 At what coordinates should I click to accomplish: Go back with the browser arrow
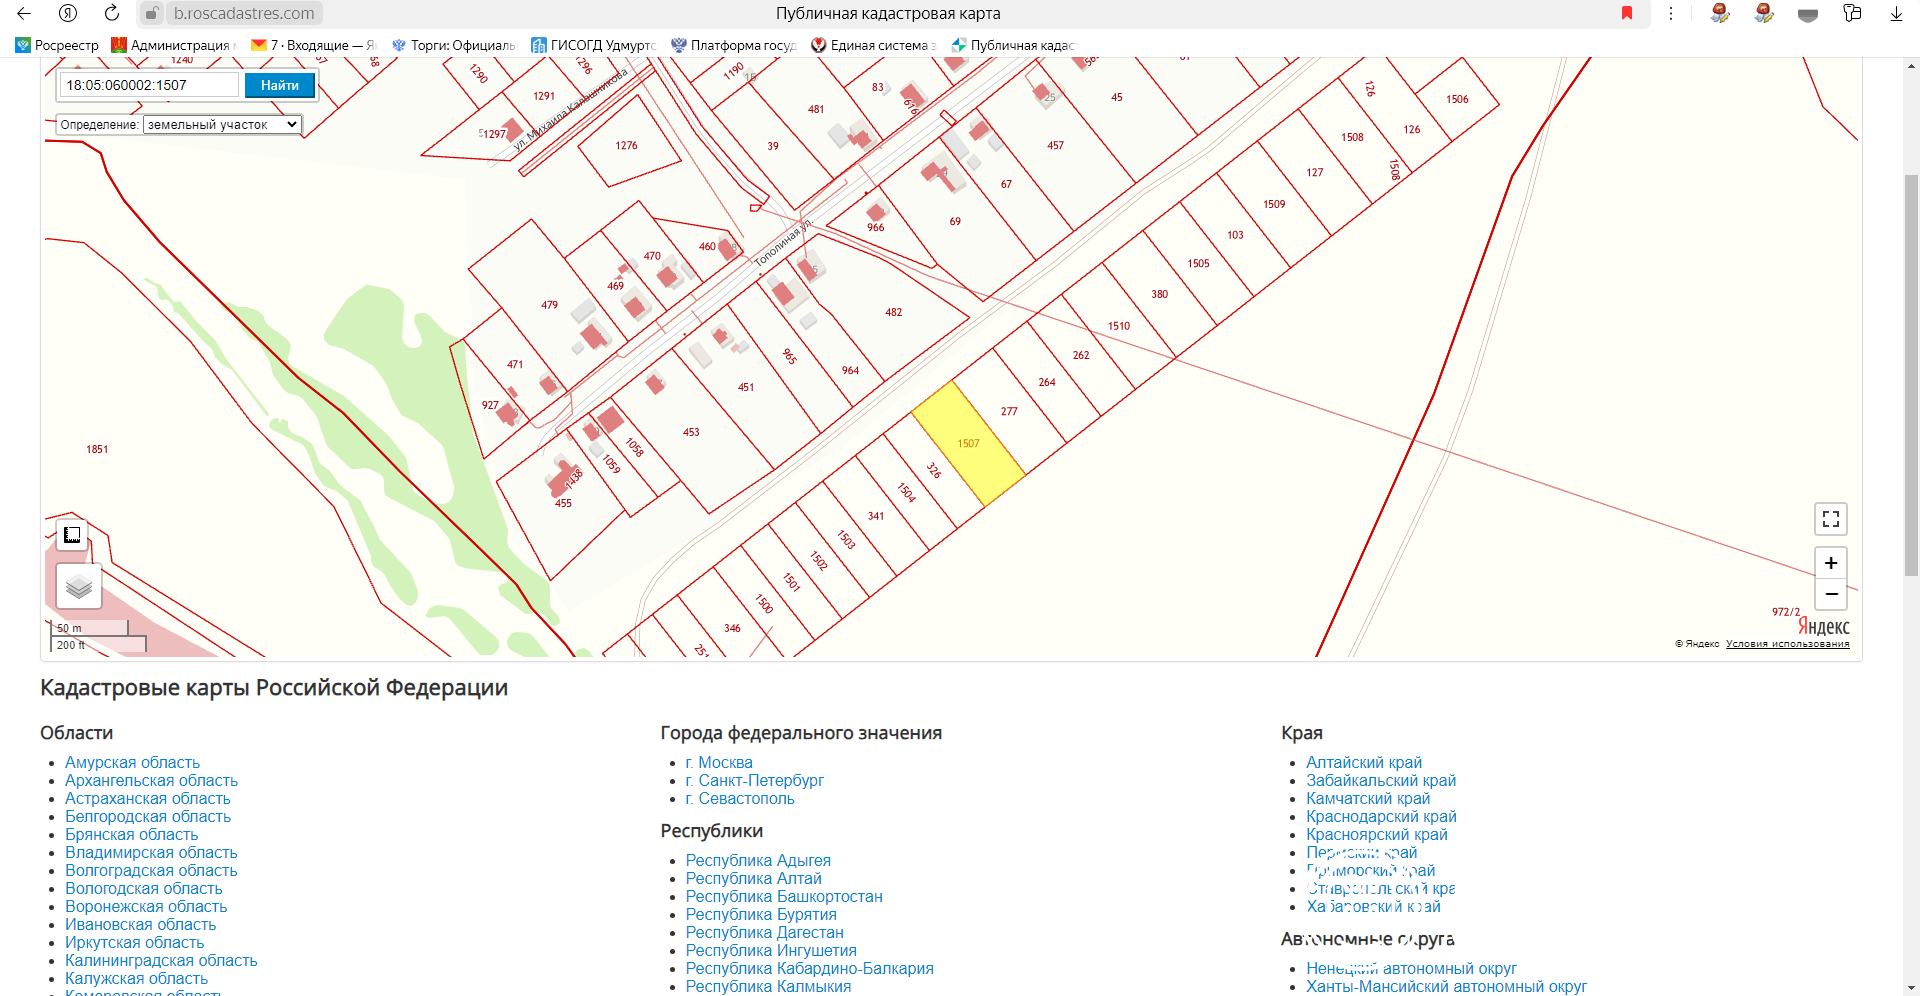[24, 13]
